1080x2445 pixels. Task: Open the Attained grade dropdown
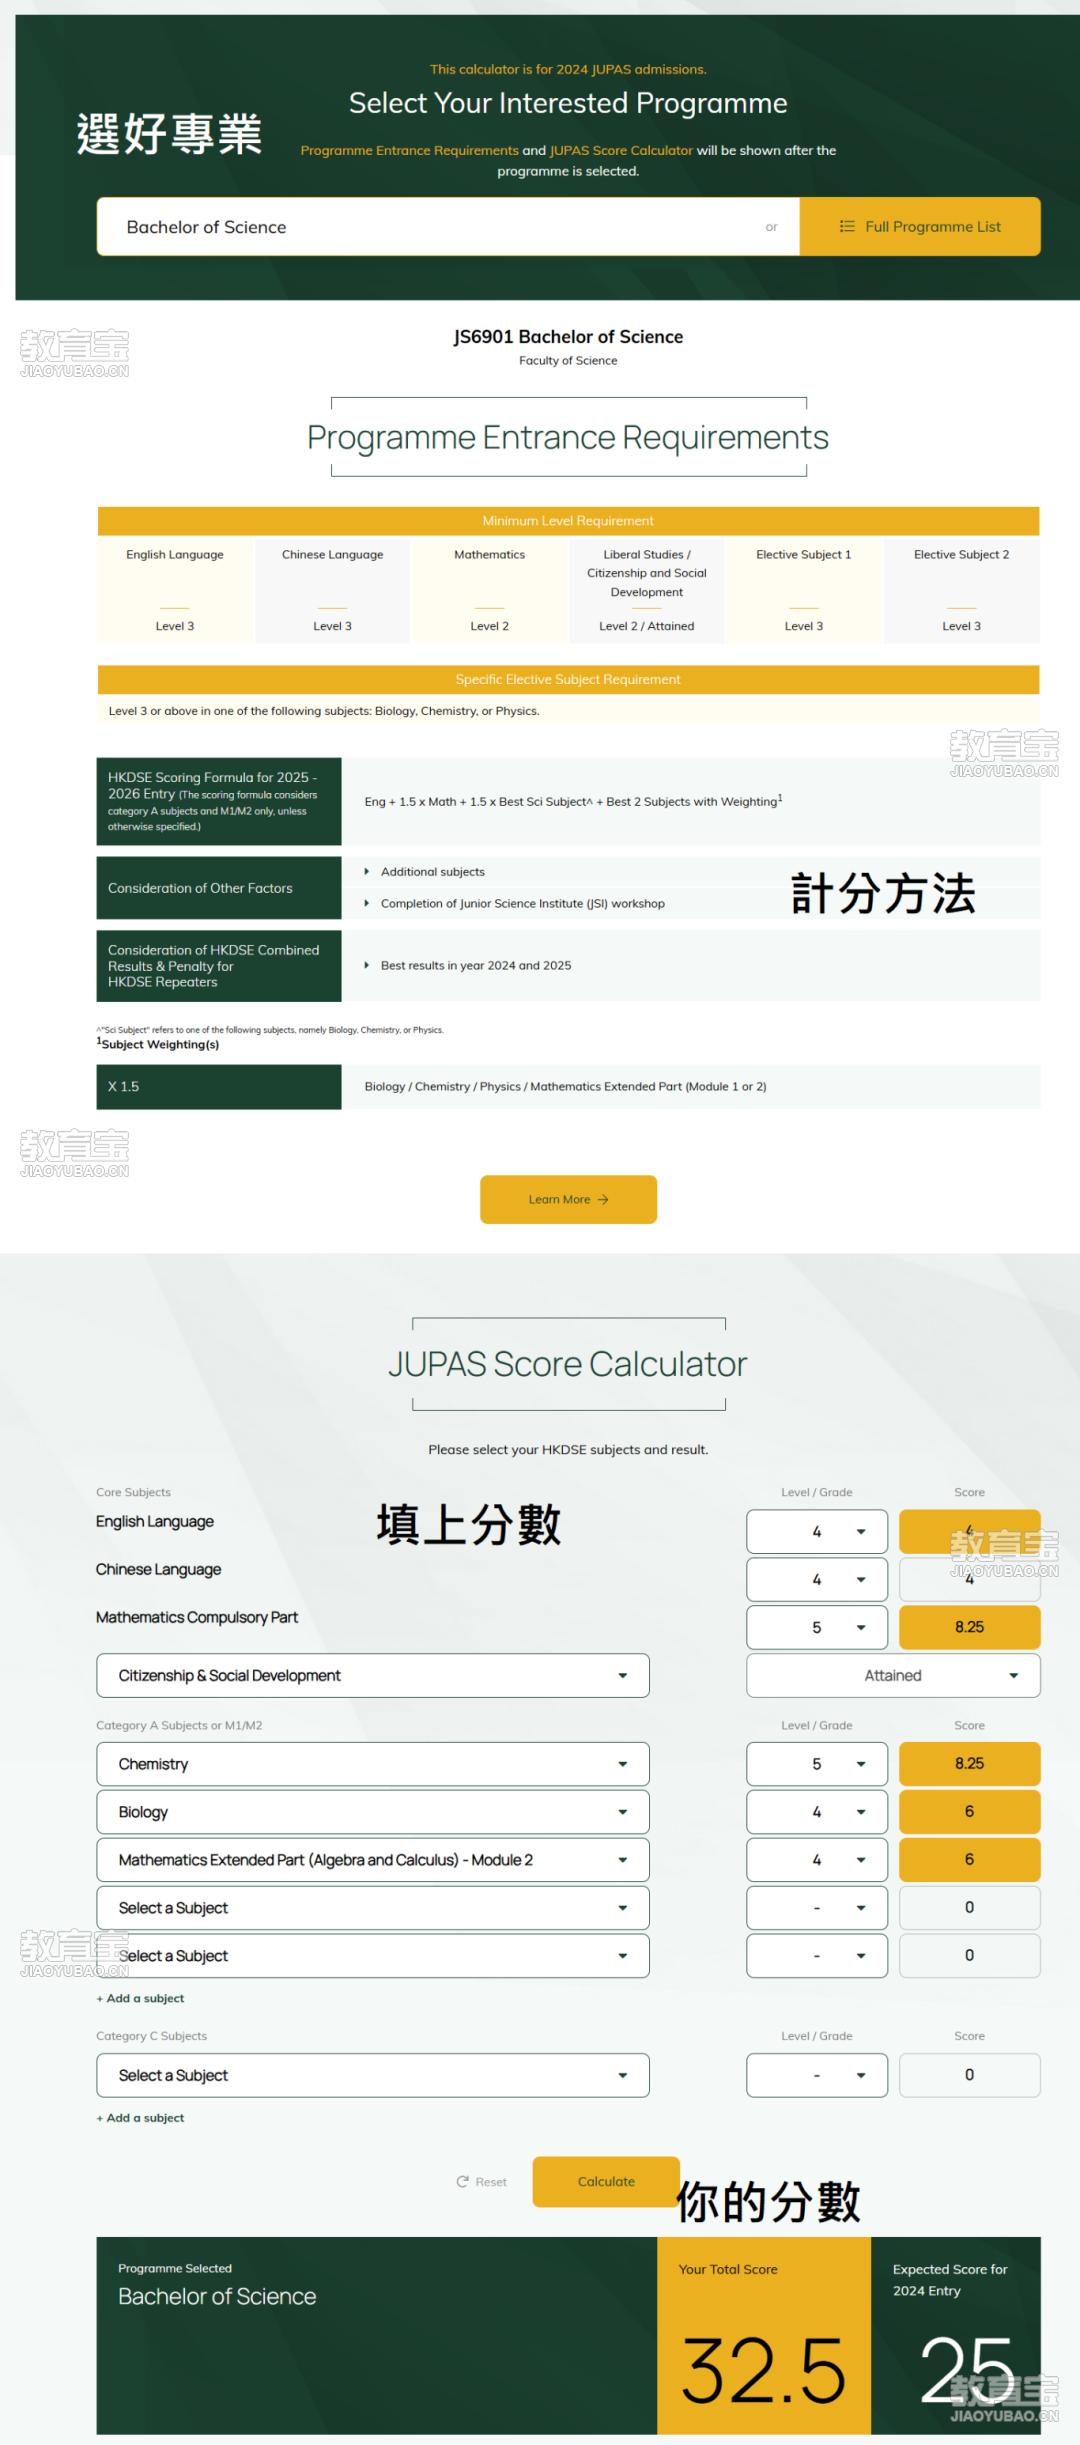click(893, 1675)
